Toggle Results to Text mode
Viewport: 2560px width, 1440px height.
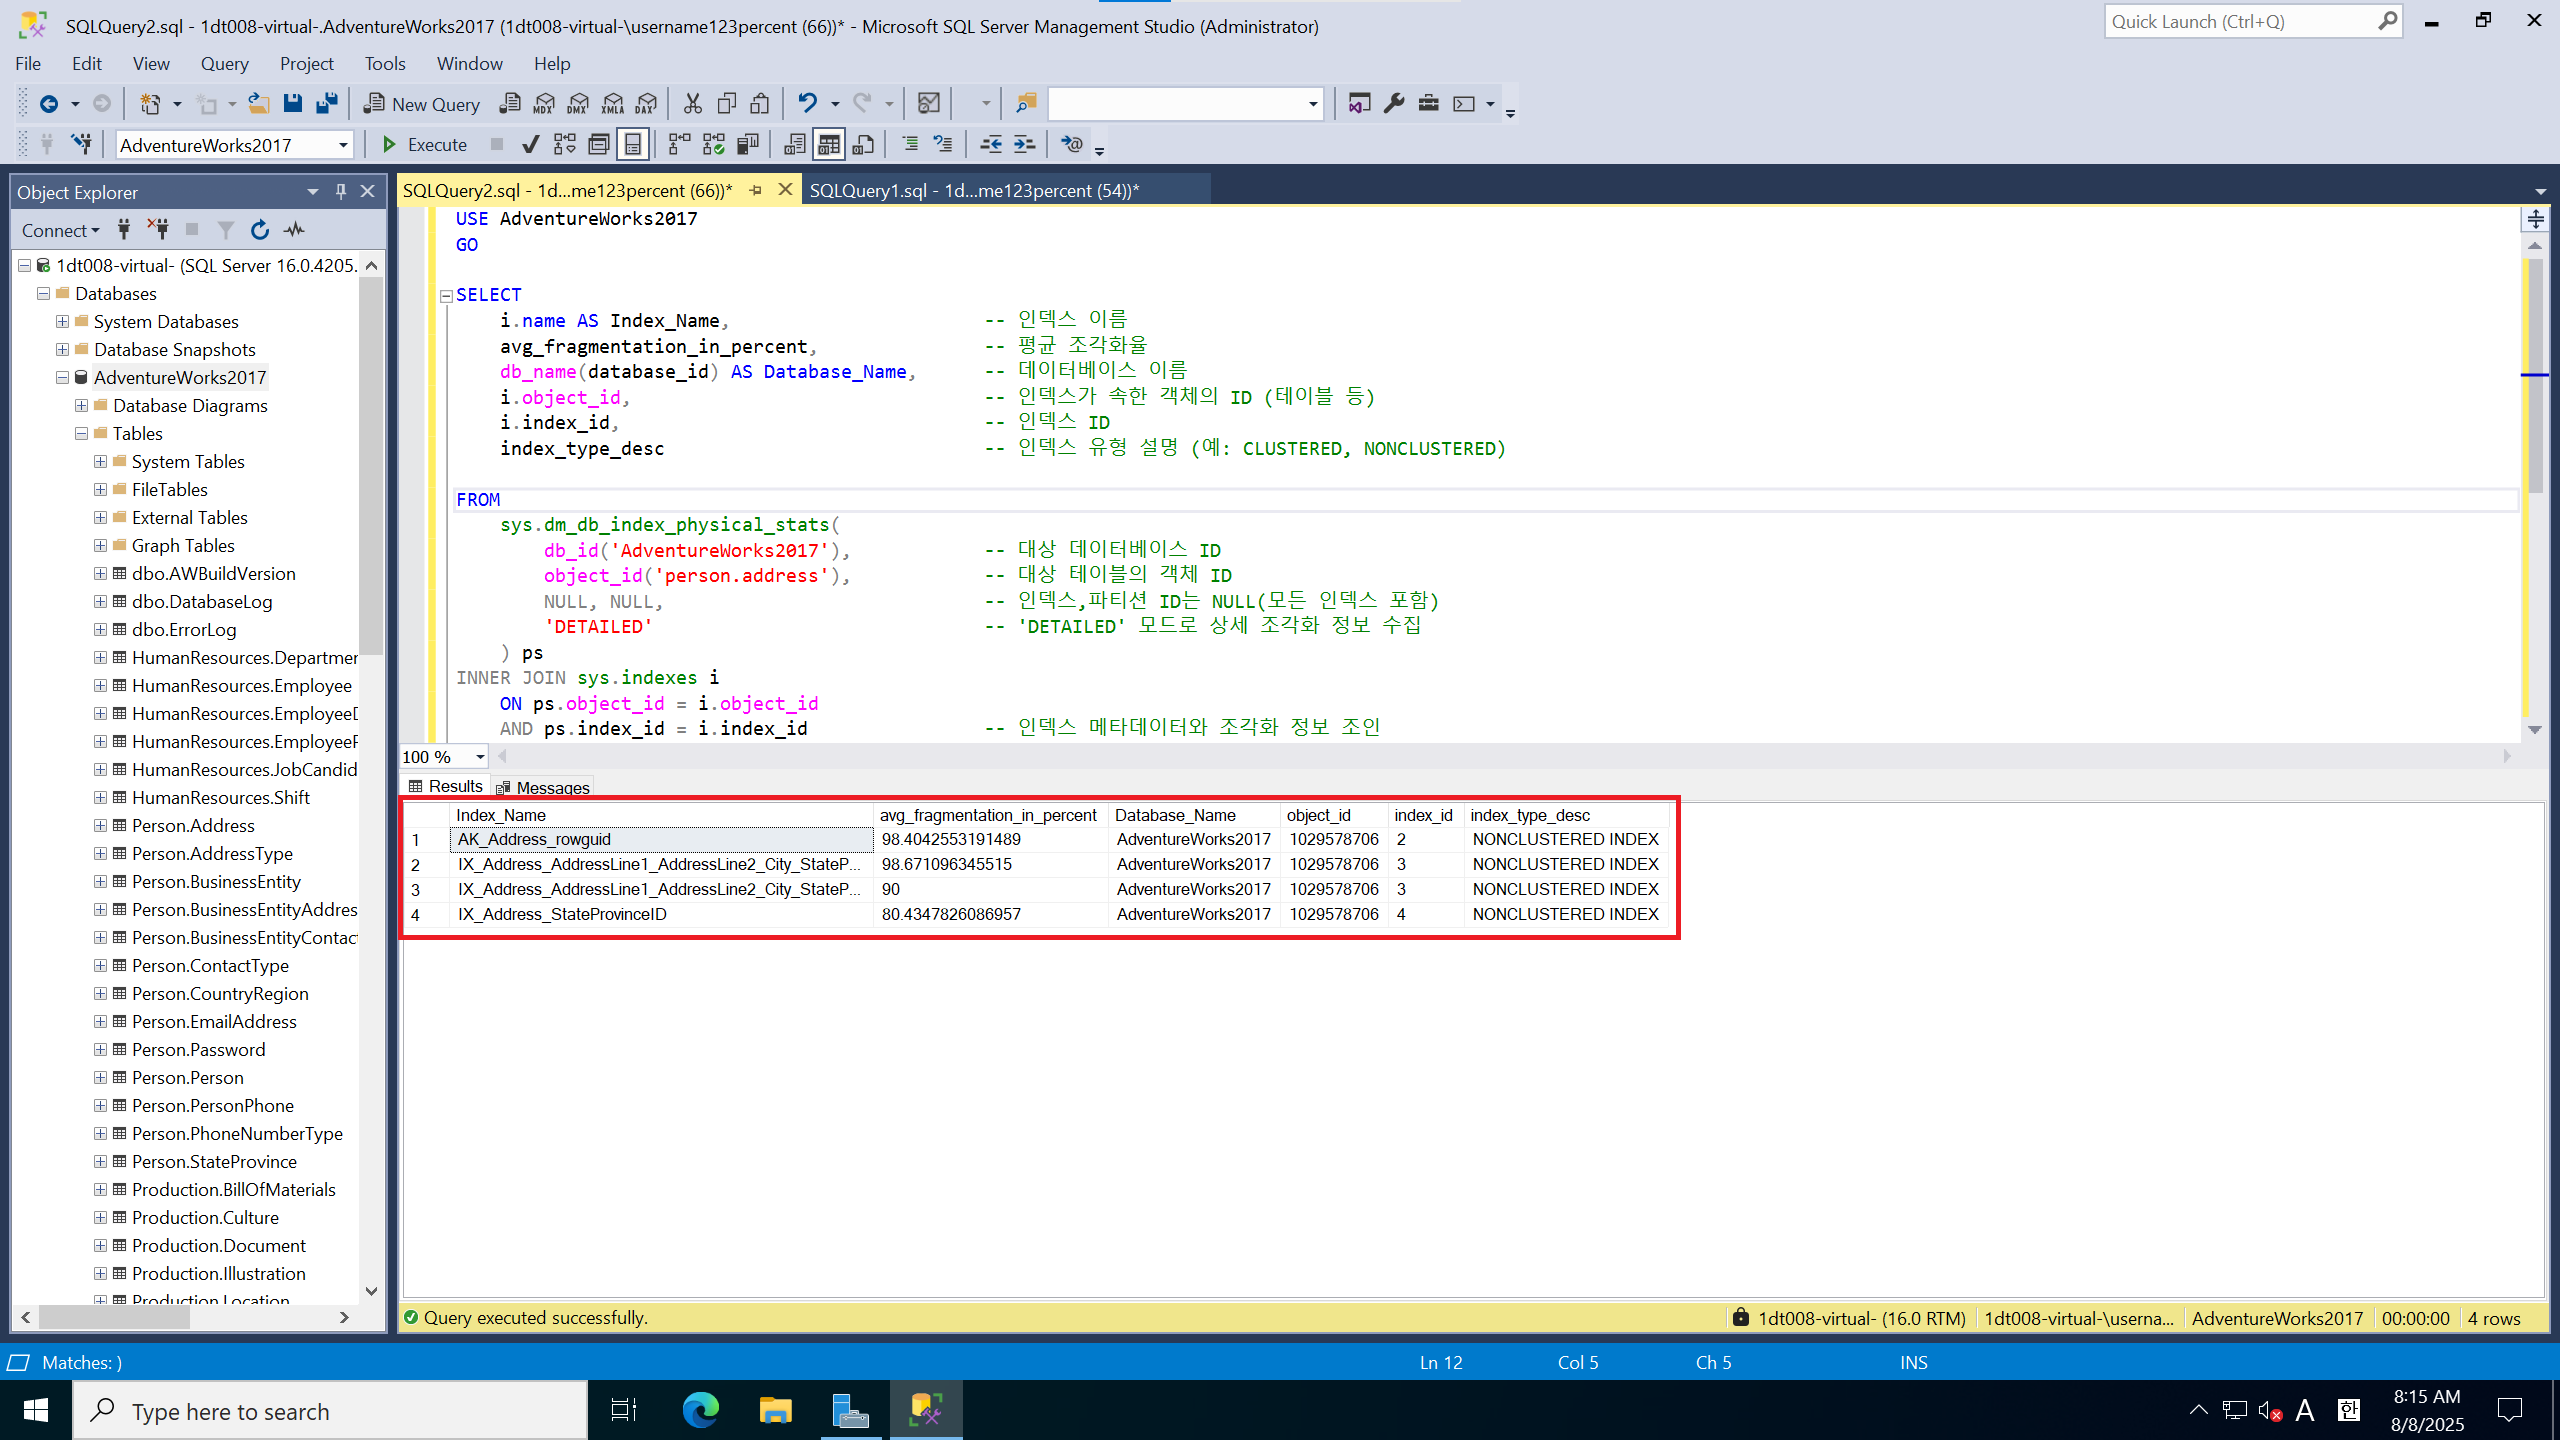tap(795, 145)
